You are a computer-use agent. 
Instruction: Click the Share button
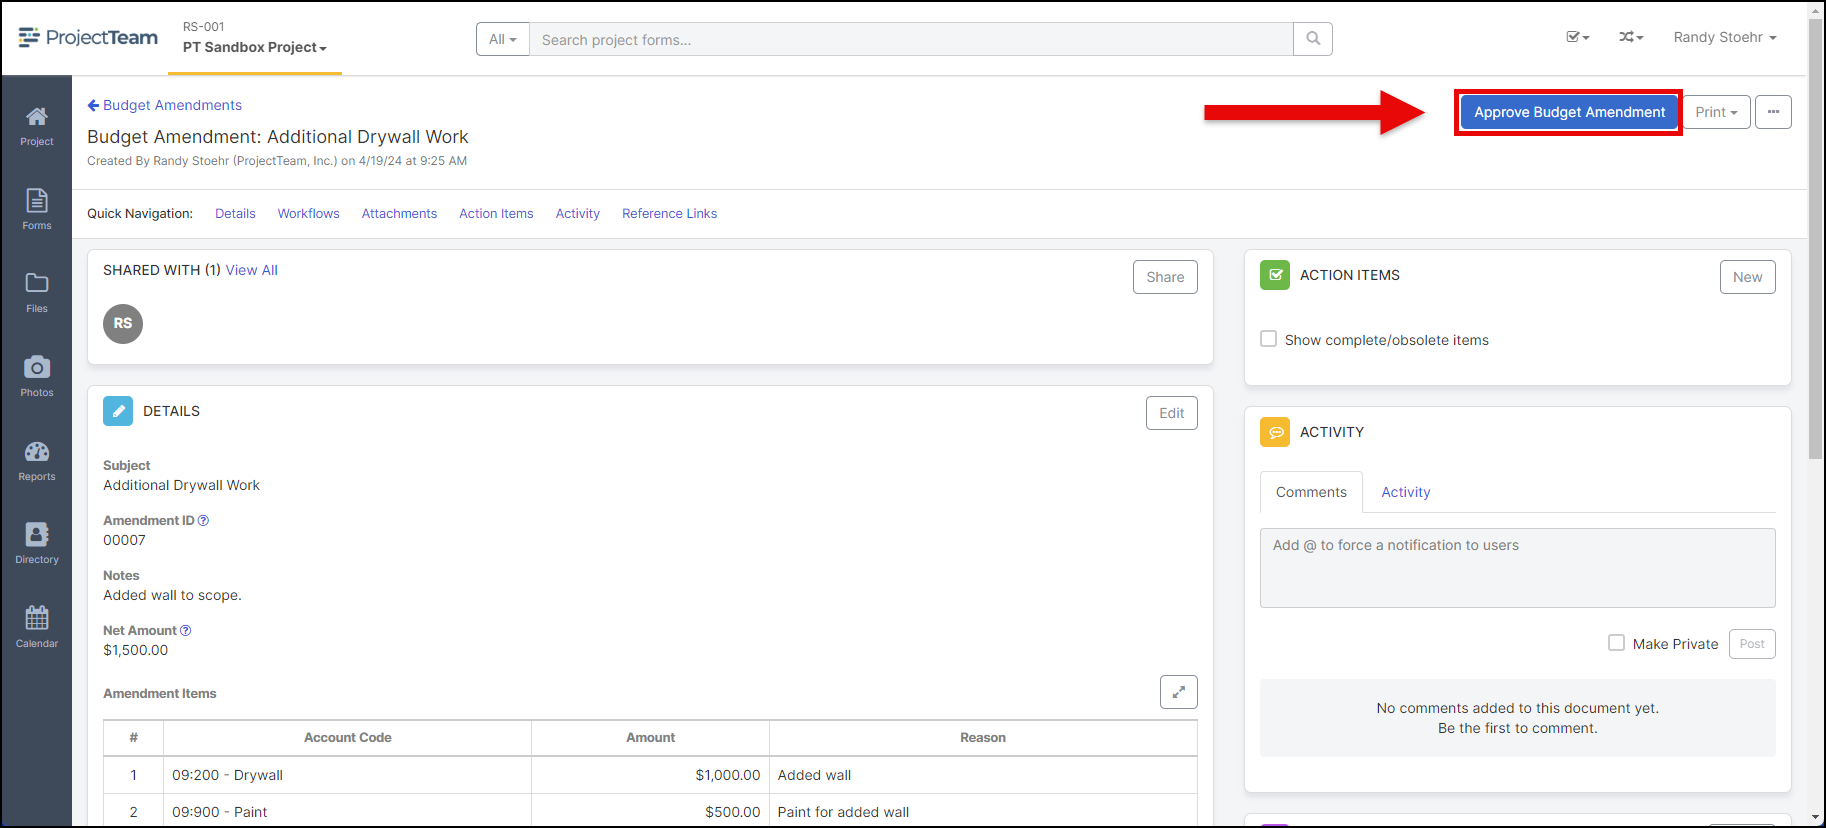pyautogui.click(x=1165, y=277)
